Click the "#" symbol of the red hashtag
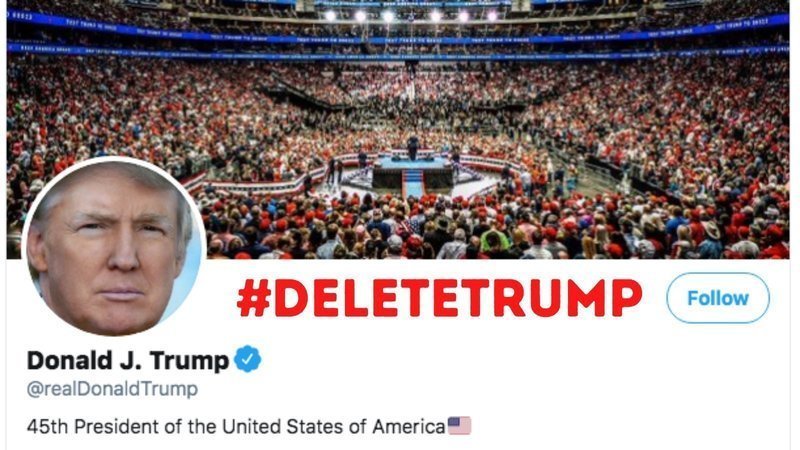Image resolution: width=800 pixels, height=450 pixels. coord(254,298)
